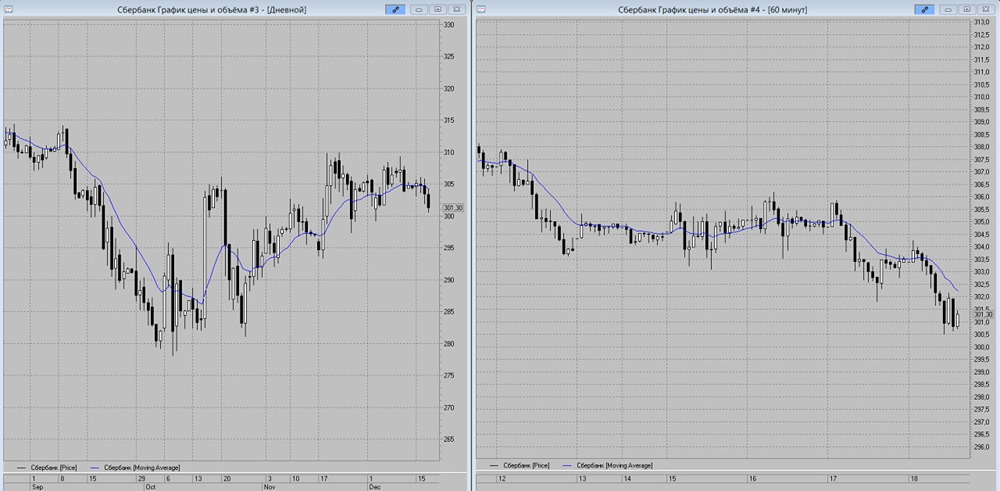Click the 301,30 last-price label on the Дневной chart
The height and width of the screenshot is (491, 1000).
pos(453,208)
